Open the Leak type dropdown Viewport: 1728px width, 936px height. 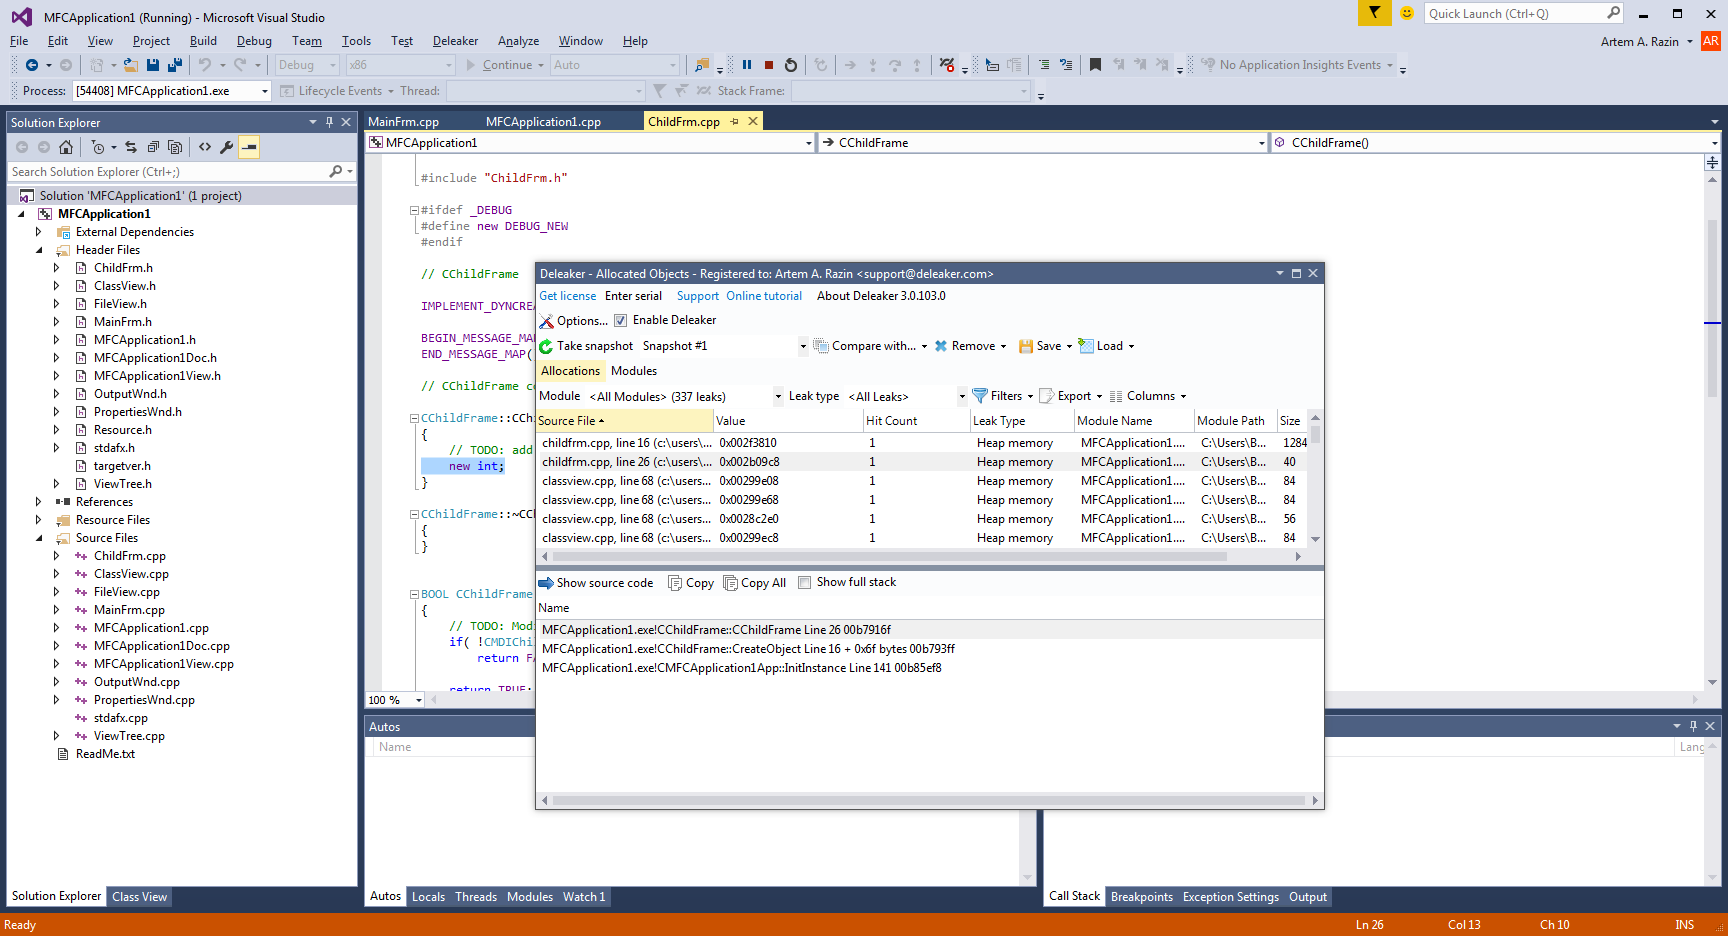tap(962, 397)
